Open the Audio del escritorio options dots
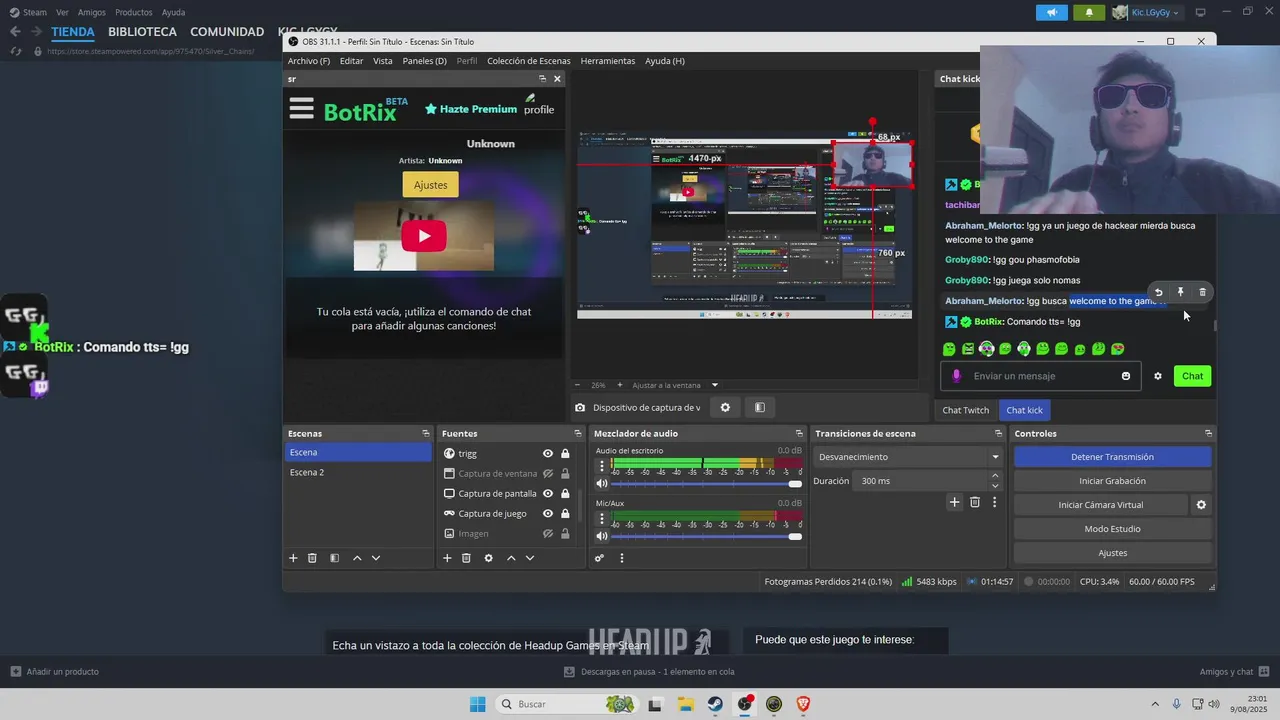The height and width of the screenshot is (720, 1280). click(x=601, y=465)
